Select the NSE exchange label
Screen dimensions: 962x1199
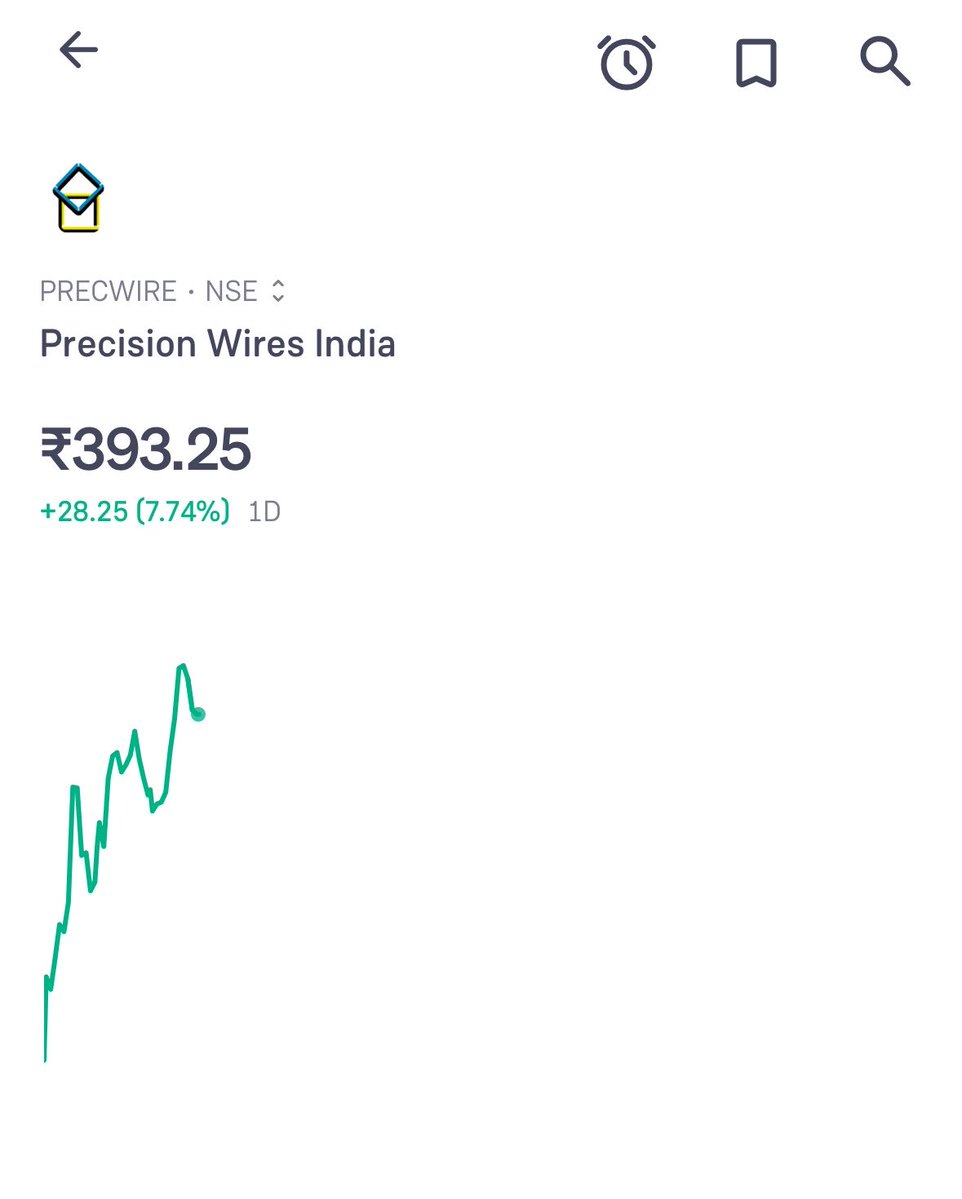coord(231,292)
